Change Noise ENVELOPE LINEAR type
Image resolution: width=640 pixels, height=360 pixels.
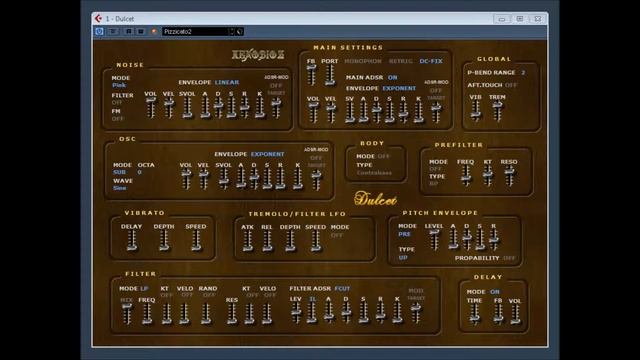(x=227, y=82)
